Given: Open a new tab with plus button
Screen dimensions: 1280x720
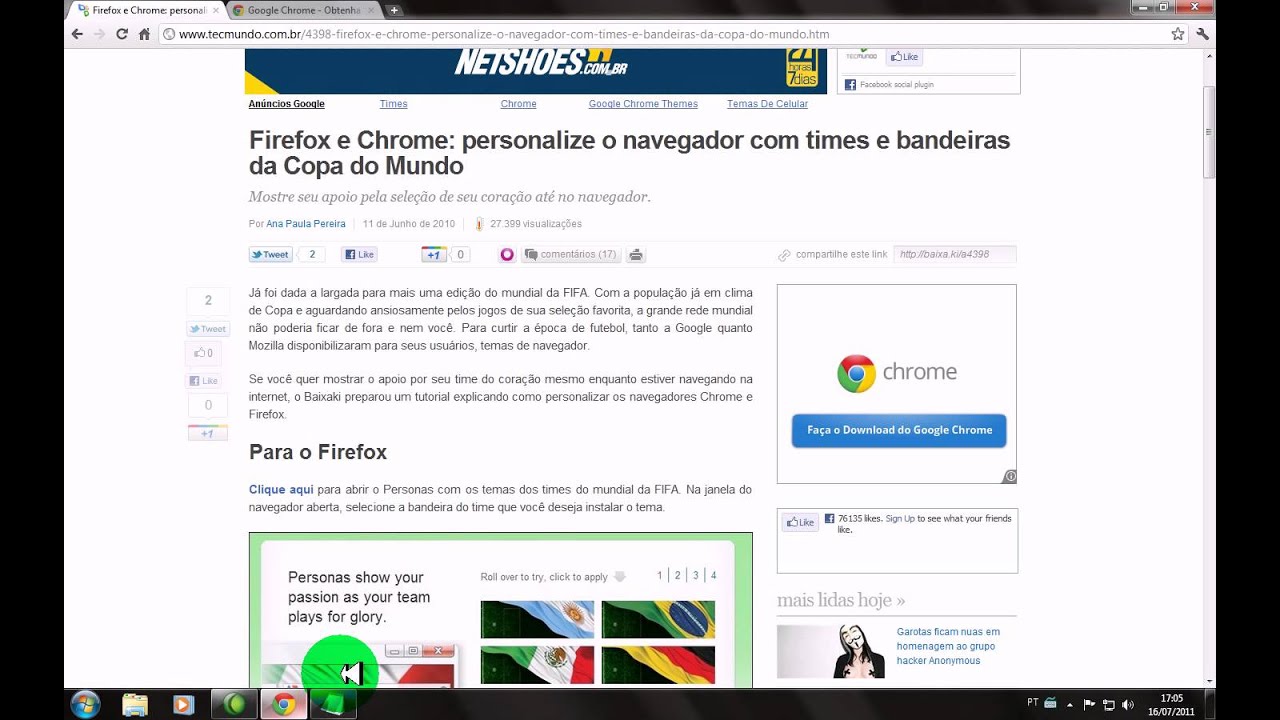Looking at the screenshot, I should (x=394, y=10).
